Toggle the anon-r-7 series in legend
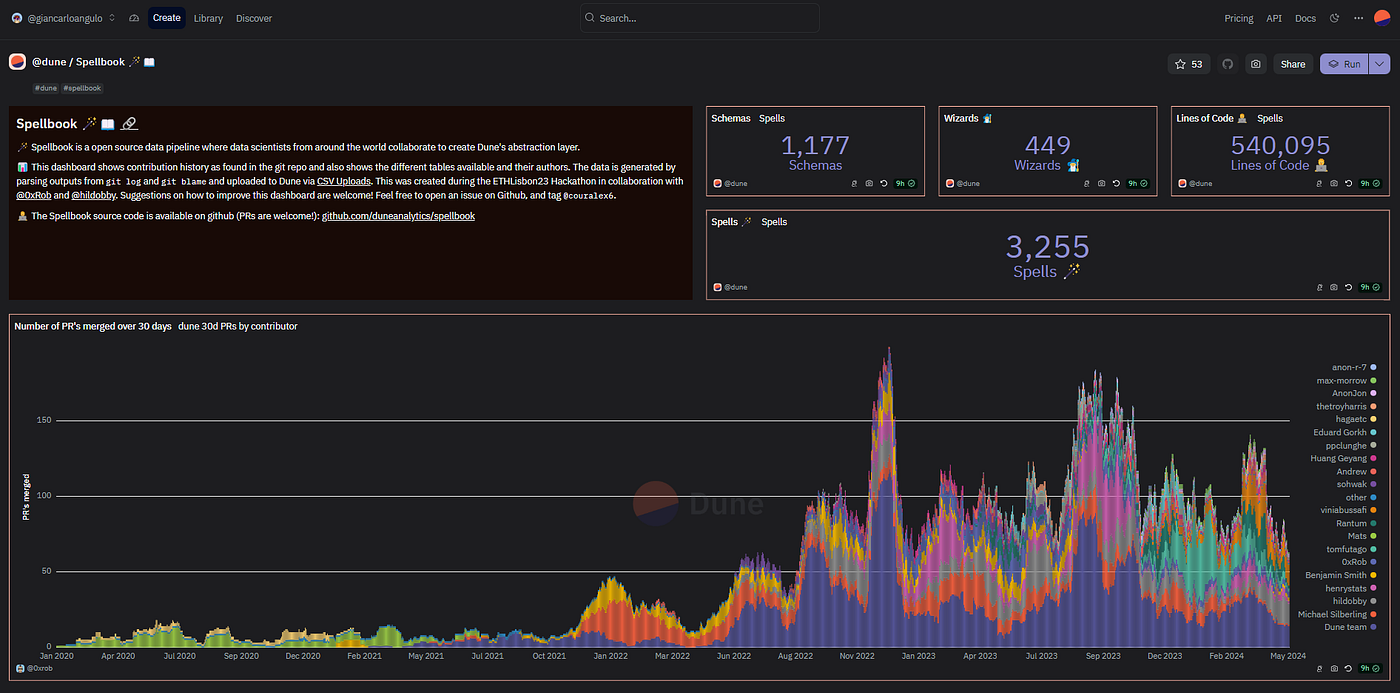Viewport: 1400px width, 693px height. coord(1354,368)
